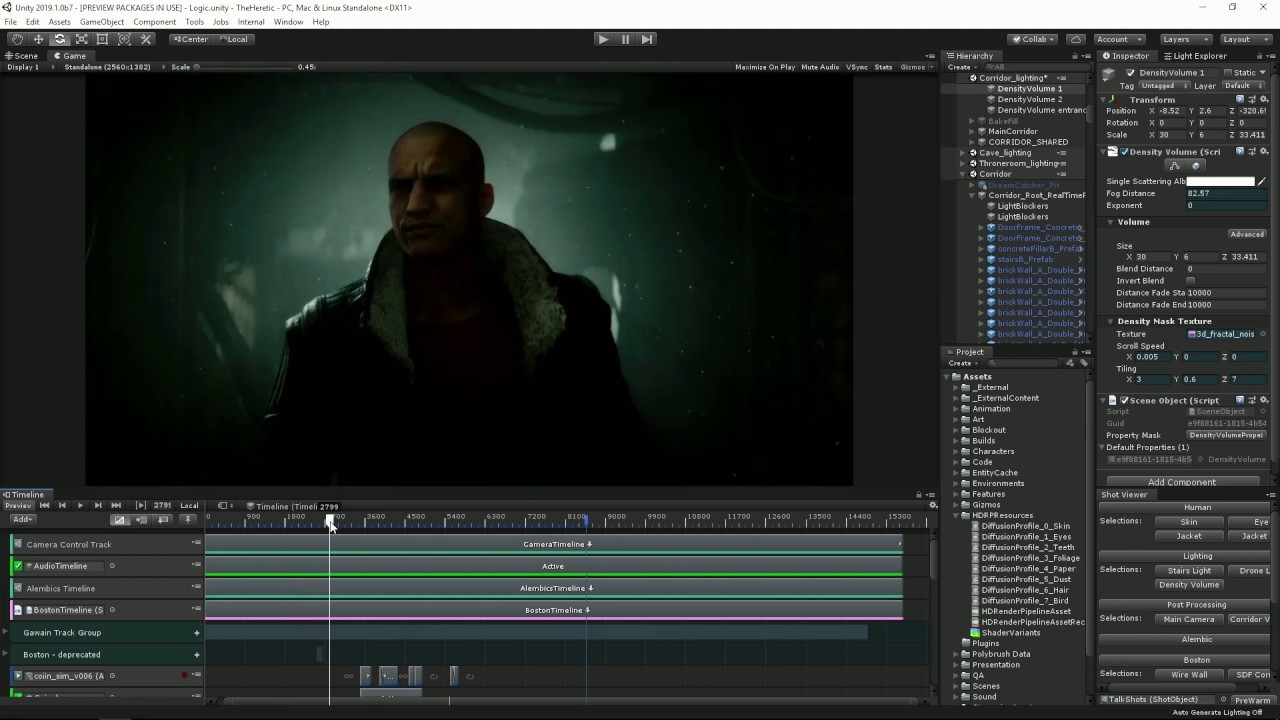This screenshot has height=720, width=1280.
Task: Click the Advanced button in Volume section
Action: coord(1247,234)
